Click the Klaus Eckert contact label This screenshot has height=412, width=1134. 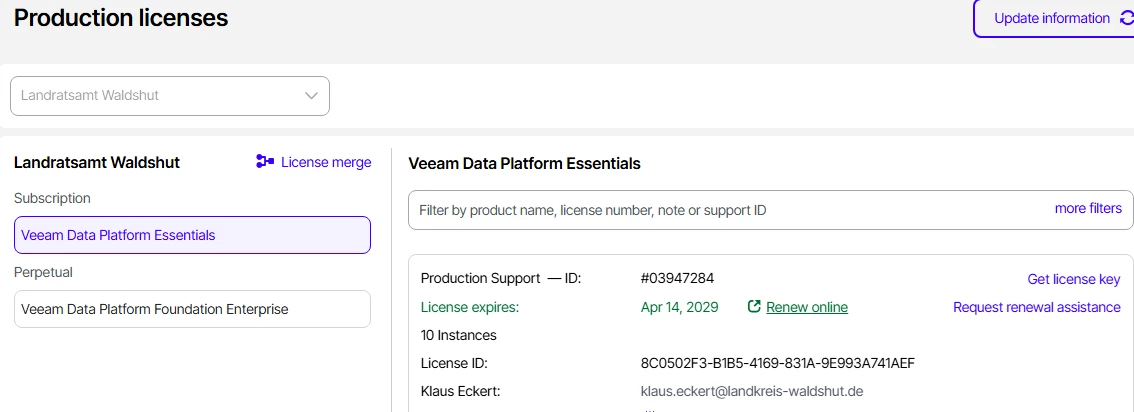pos(461,391)
